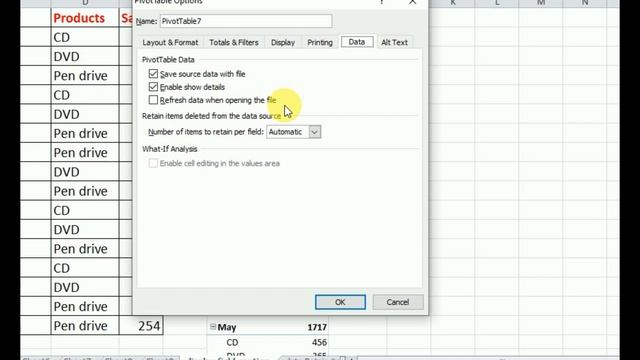Image resolution: width=640 pixels, height=360 pixels.
Task: Select last Pen drive cell beside 254
Action: [x=85, y=326]
